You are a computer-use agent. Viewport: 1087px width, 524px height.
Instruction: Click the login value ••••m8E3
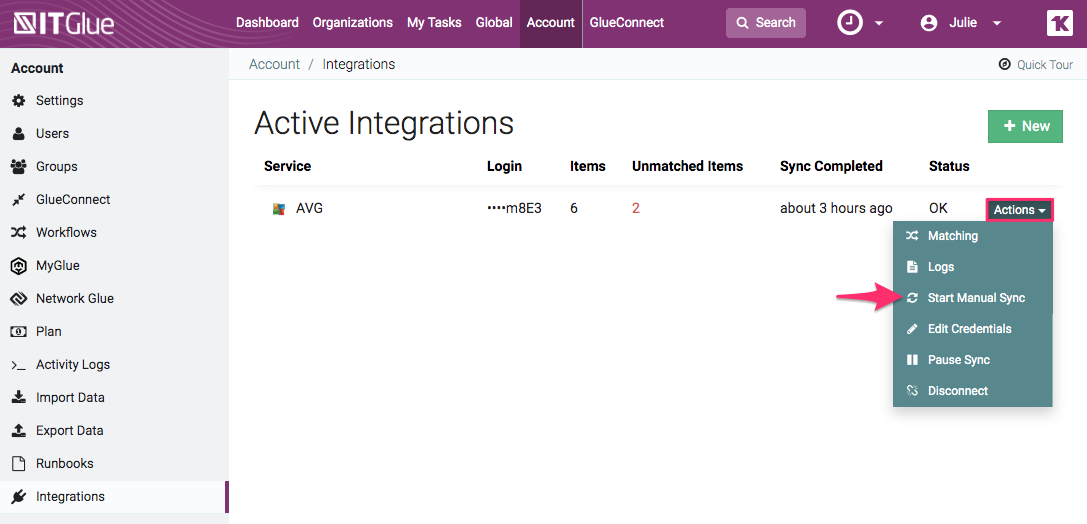point(514,208)
